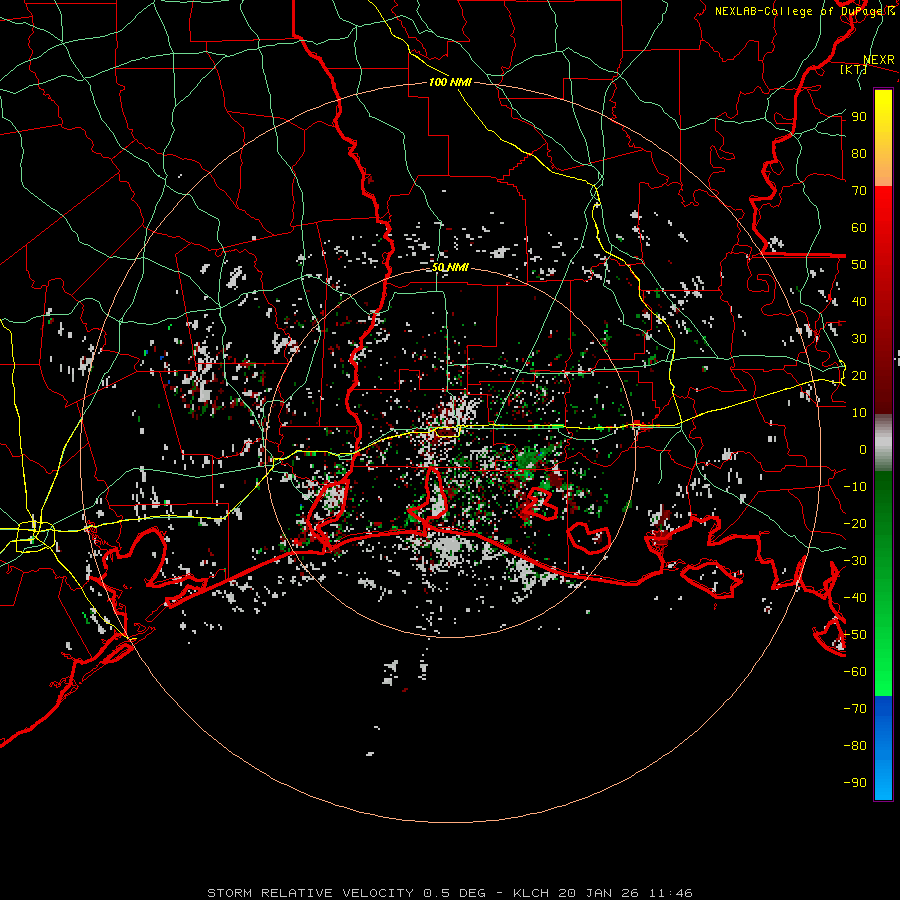Click the -80 scale value
This screenshot has height=900, width=900.
coord(855,746)
